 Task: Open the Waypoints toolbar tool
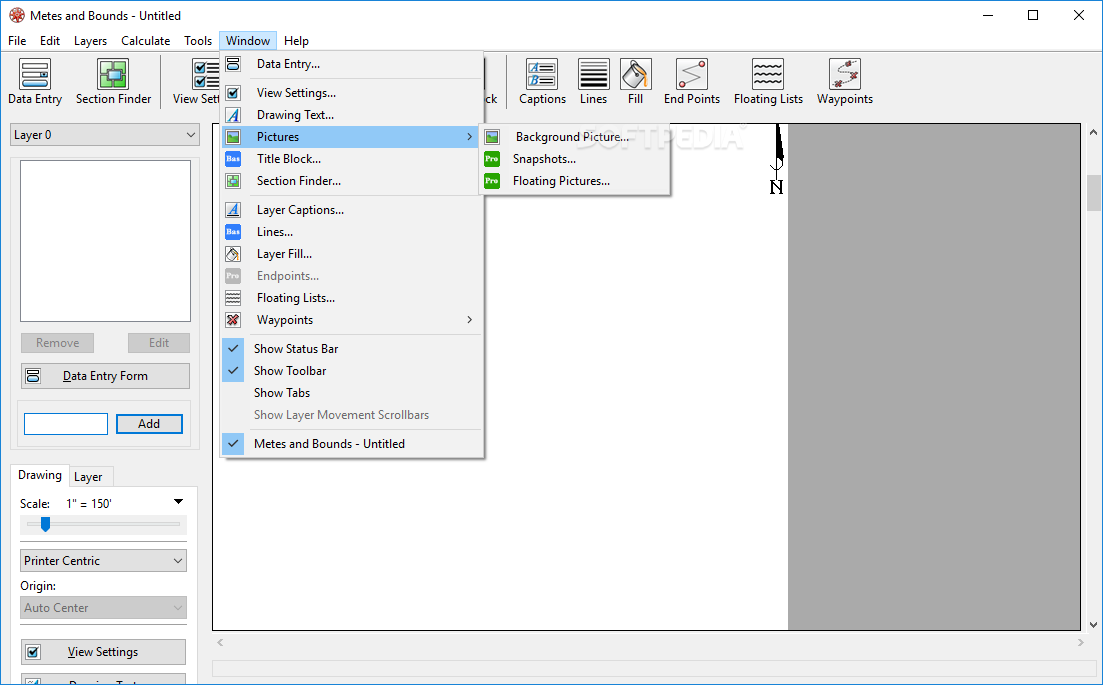click(845, 82)
